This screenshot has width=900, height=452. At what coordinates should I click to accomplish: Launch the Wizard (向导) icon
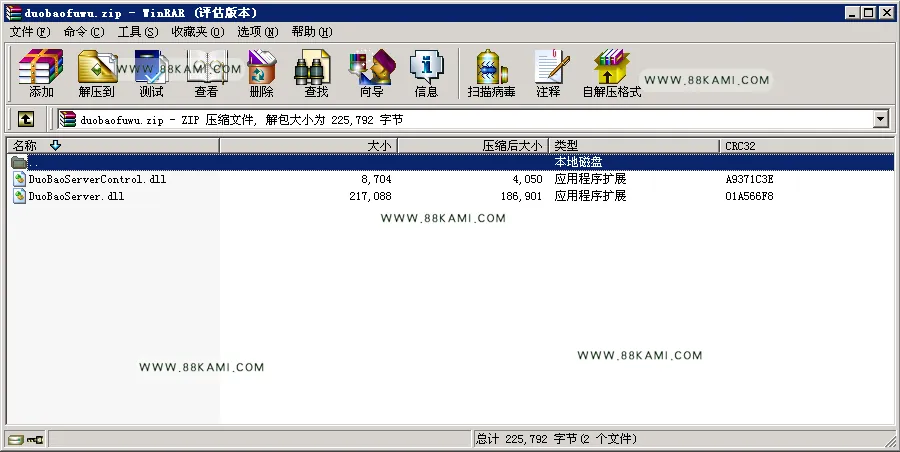click(371, 72)
